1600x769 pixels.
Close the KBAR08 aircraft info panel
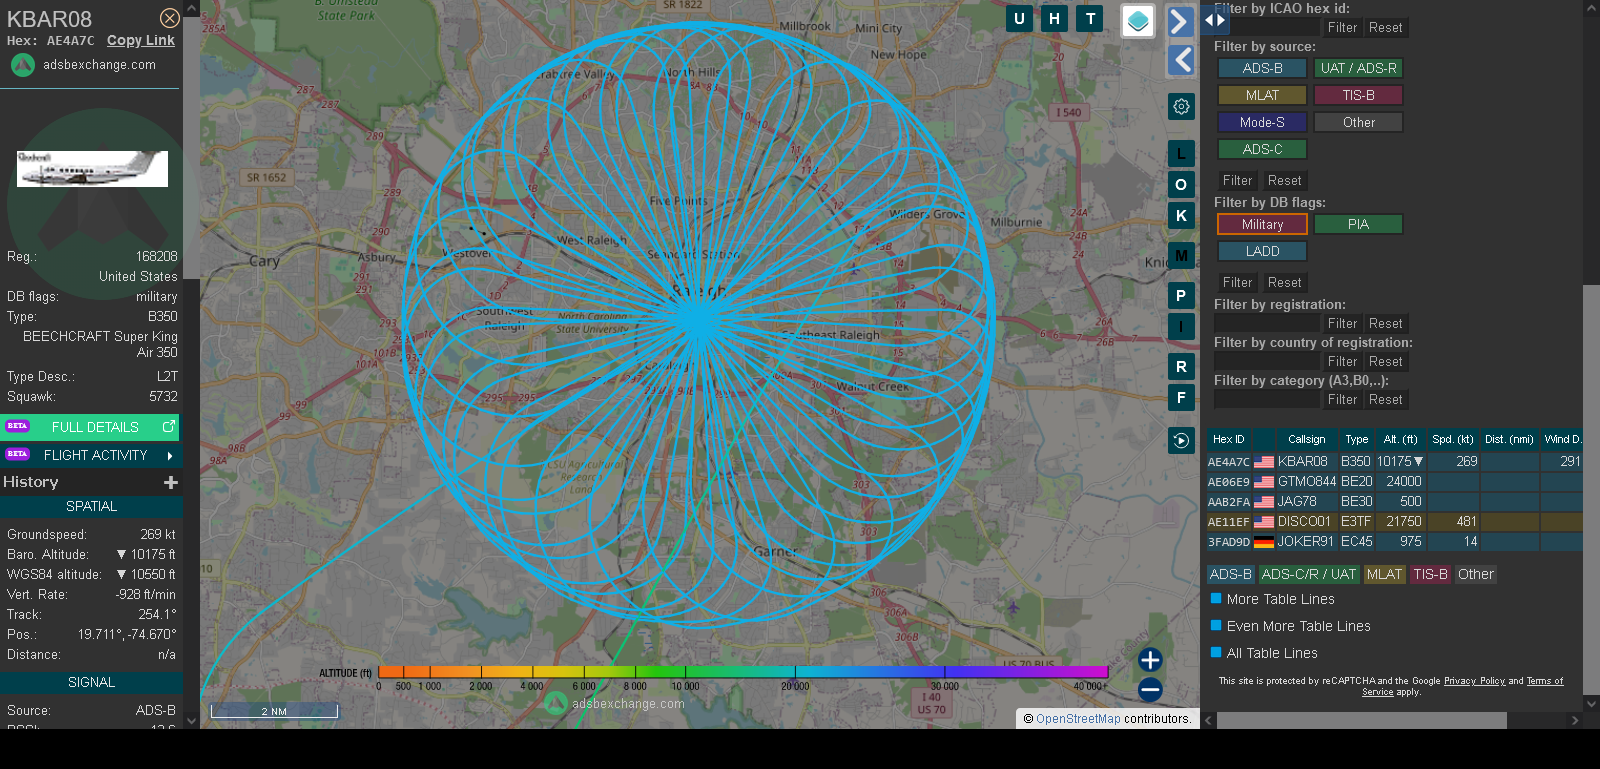[170, 18]
